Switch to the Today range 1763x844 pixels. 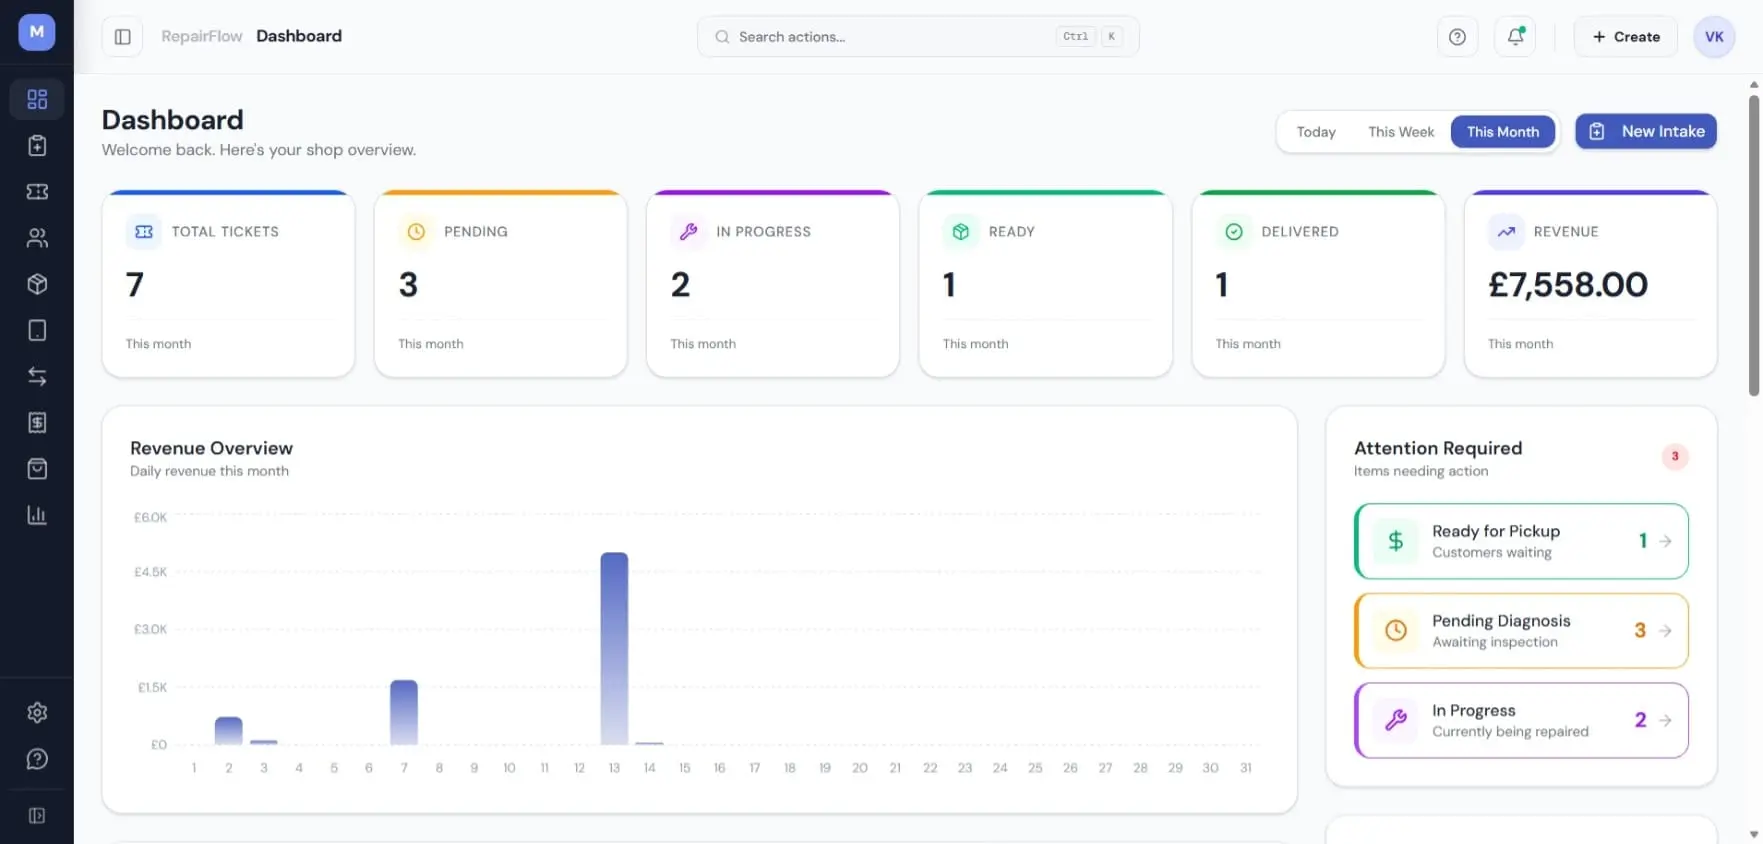click(1316, 132)
